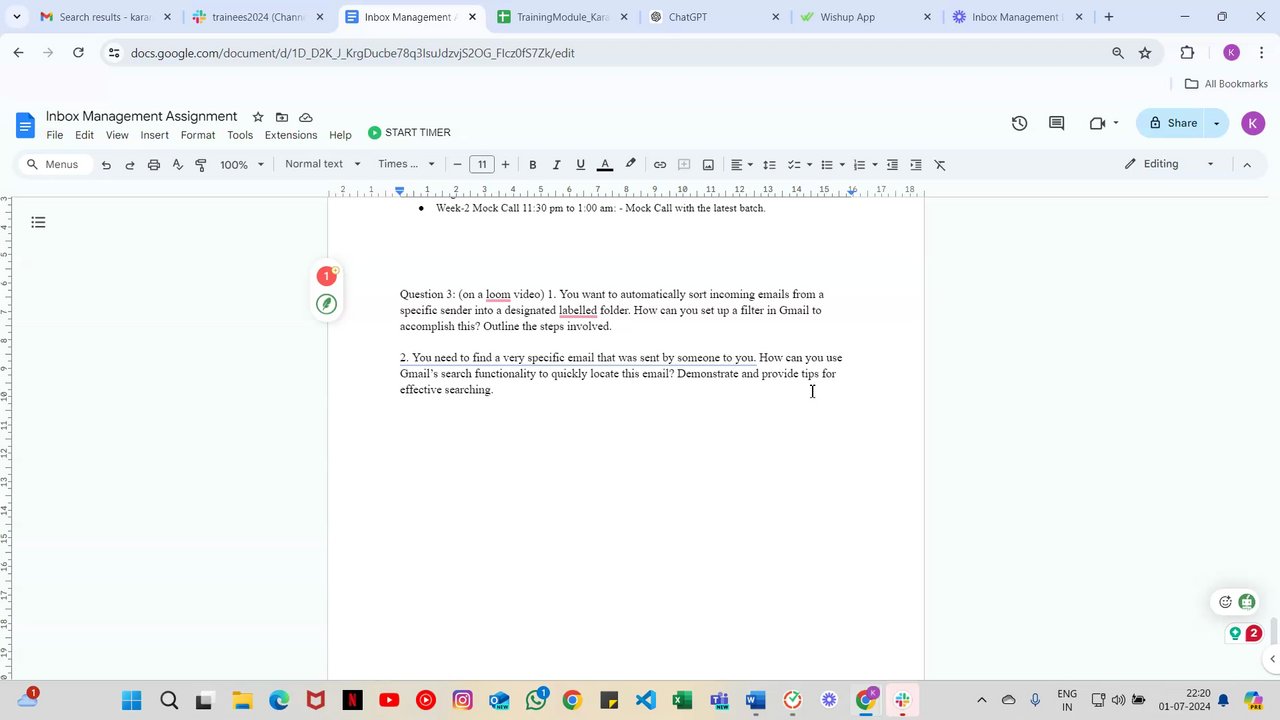1280x720 pixels.
Task: Click the Line and paragraph spacing icon
Action: [x=769, y=165]
